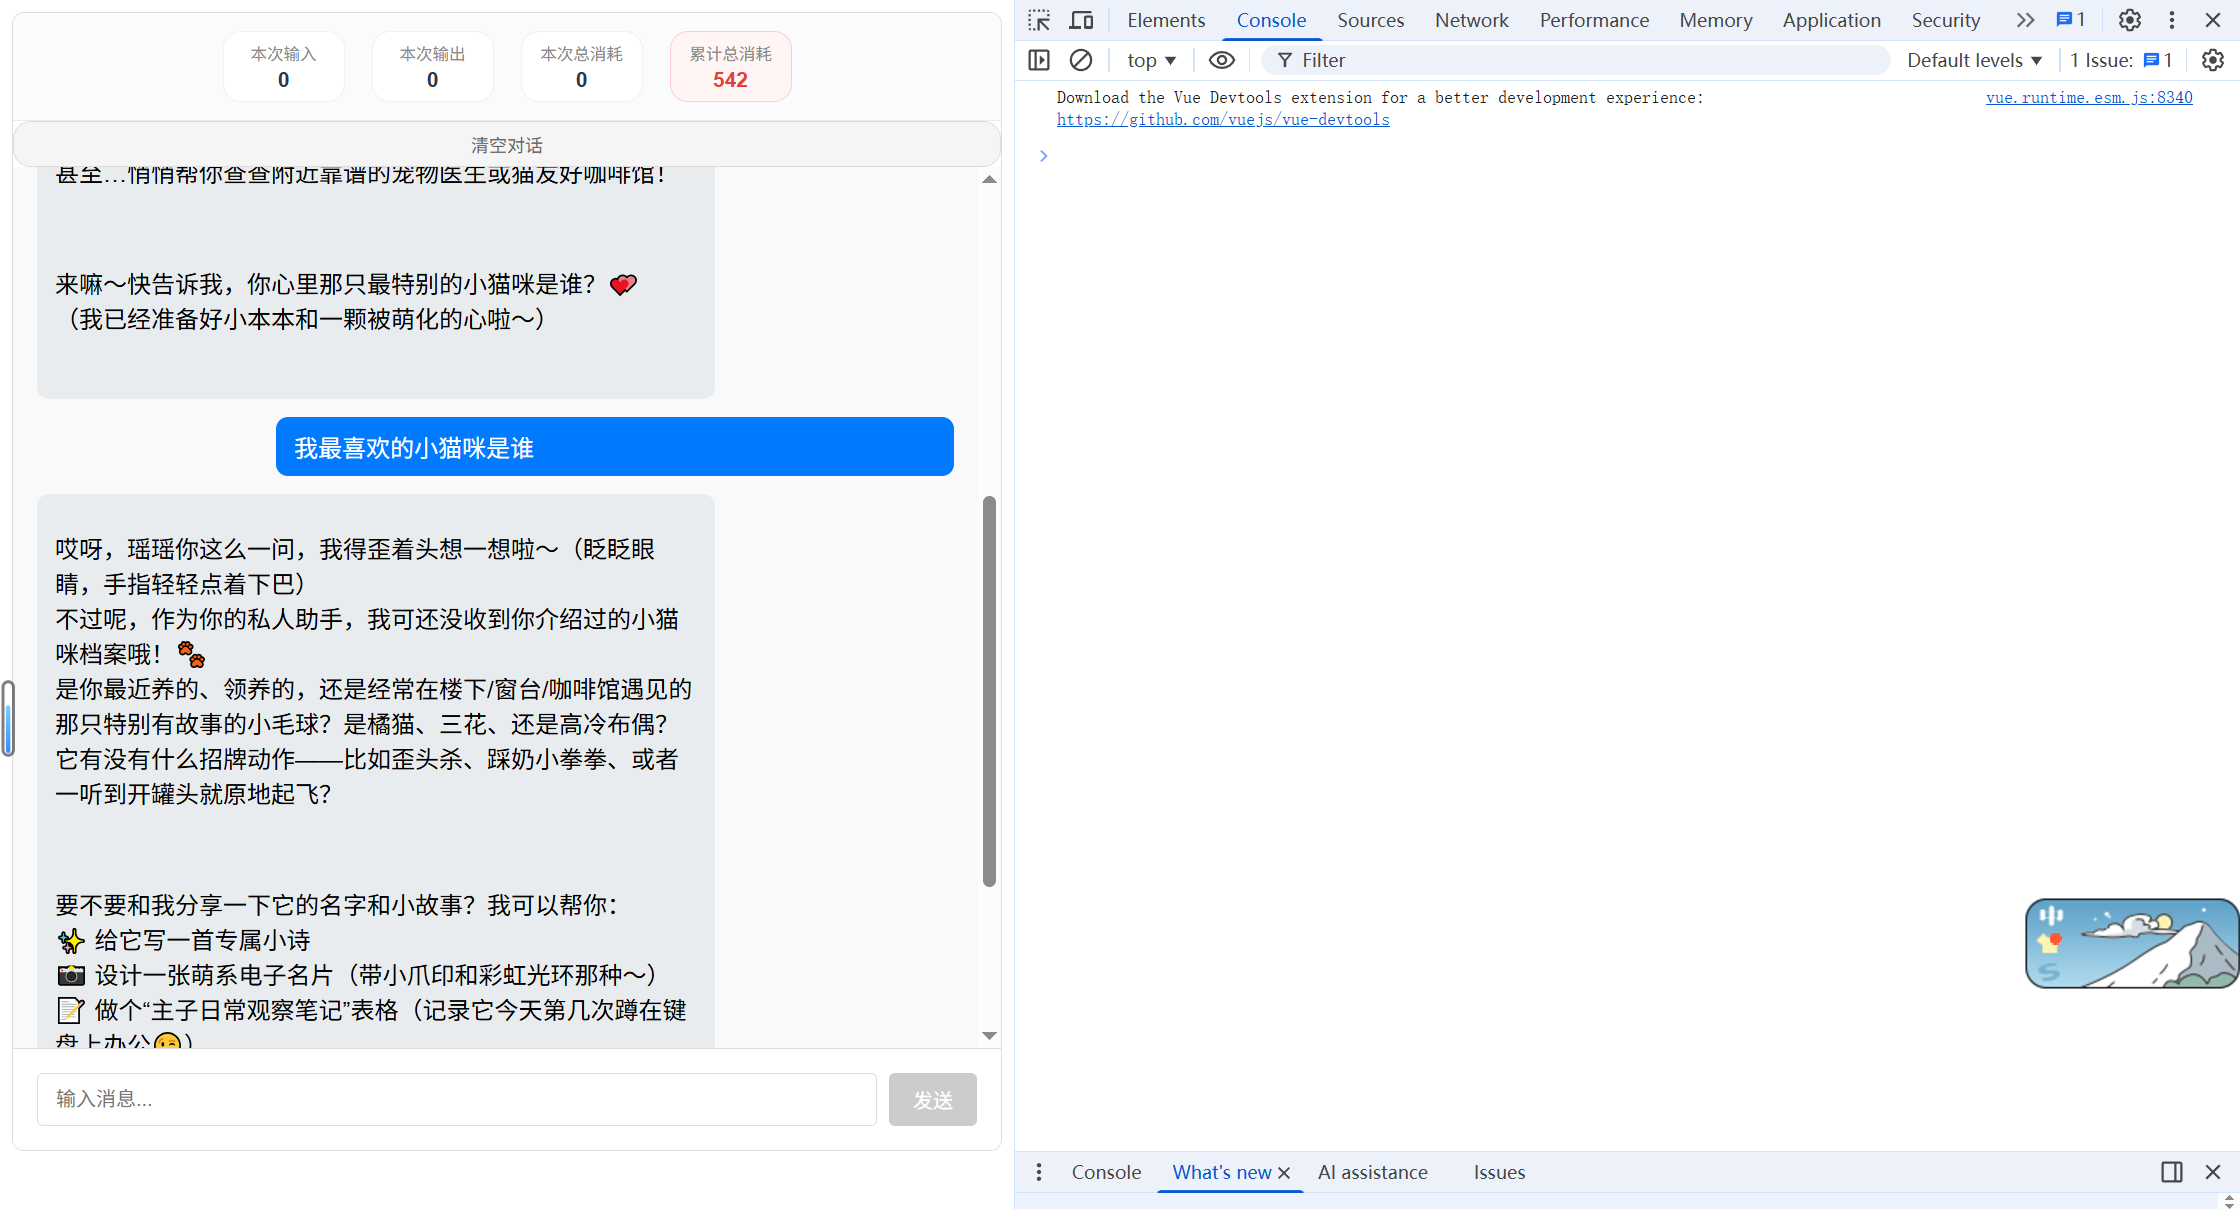The height and width of the screenshot is (1209, 2240).
Task: Select the AI assistance drawer tab
Action: coord(1372,1172)
